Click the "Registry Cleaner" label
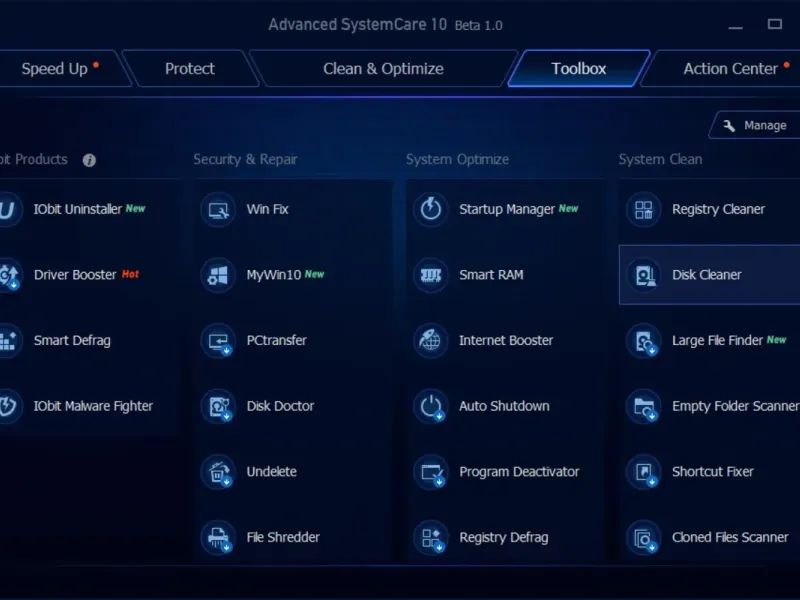The width and height of the screenshot is (800, 600). tap(718, 209)
